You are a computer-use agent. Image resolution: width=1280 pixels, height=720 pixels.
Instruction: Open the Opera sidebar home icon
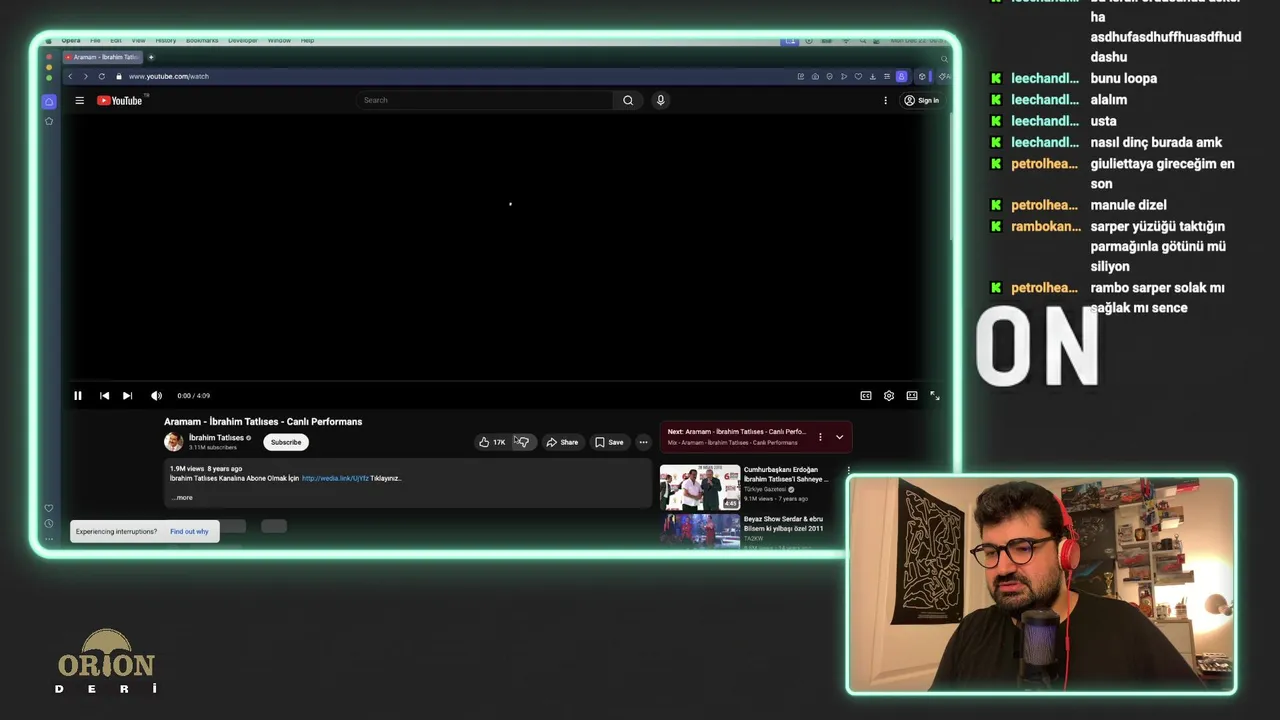49,101
